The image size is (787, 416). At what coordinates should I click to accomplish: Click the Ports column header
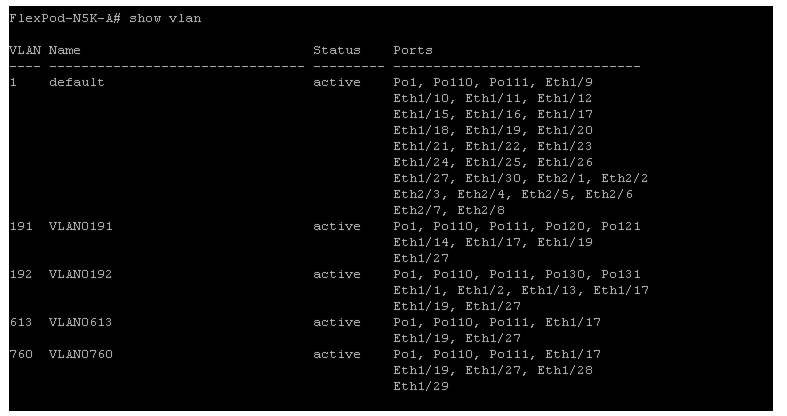click(413, 50)
